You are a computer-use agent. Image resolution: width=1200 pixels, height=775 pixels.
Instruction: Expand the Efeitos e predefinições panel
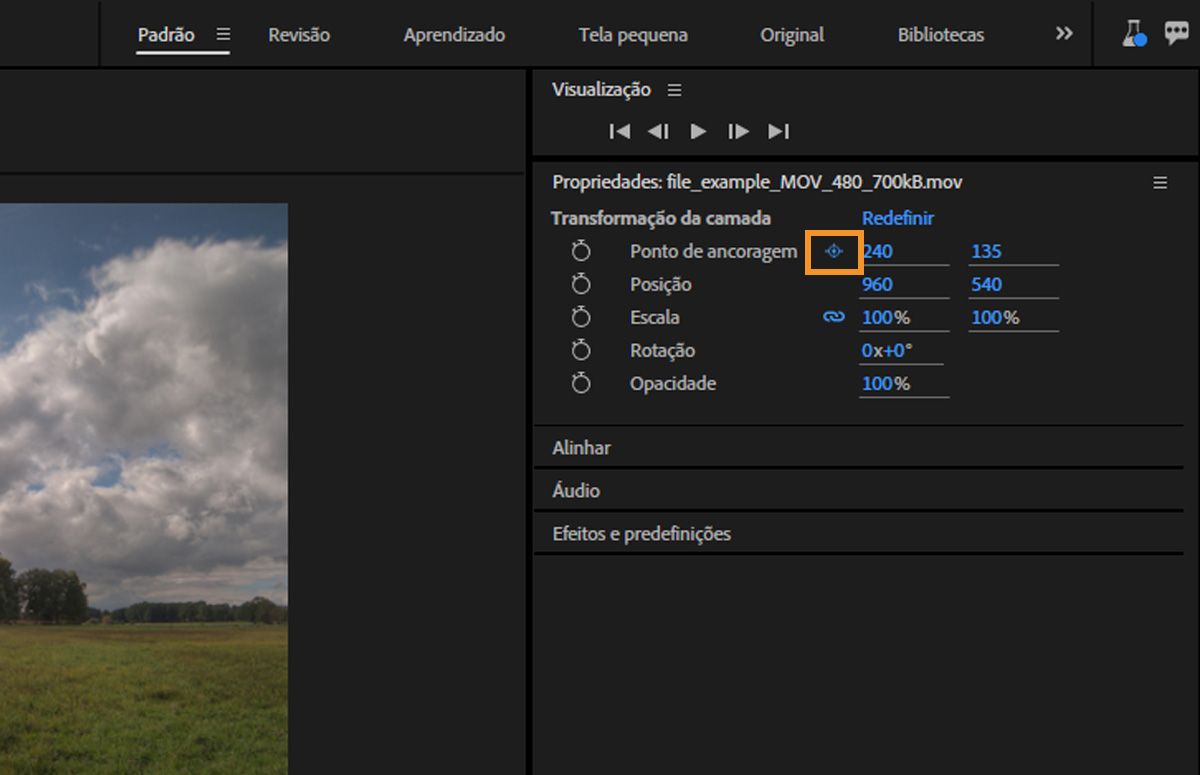point(858,534)
